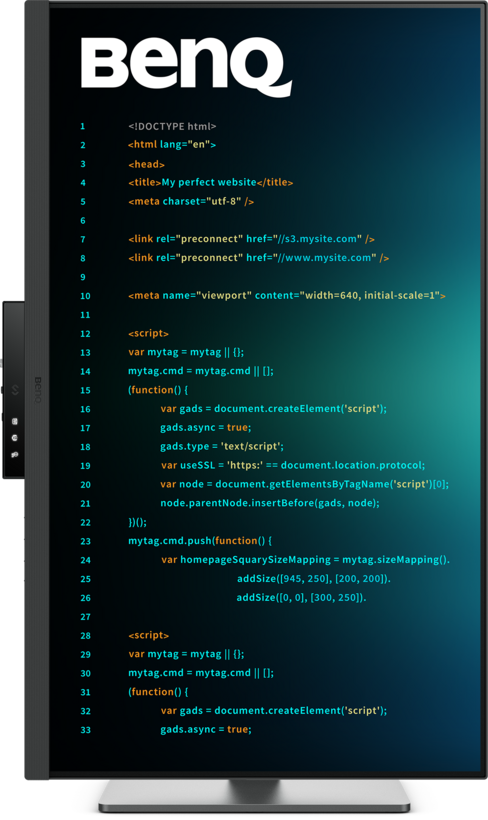Click 'mytag.cmd = mytag.cmd || [];' on line 30
The image size is (488, 820).
pyautogui.click(x=201, y=673)
